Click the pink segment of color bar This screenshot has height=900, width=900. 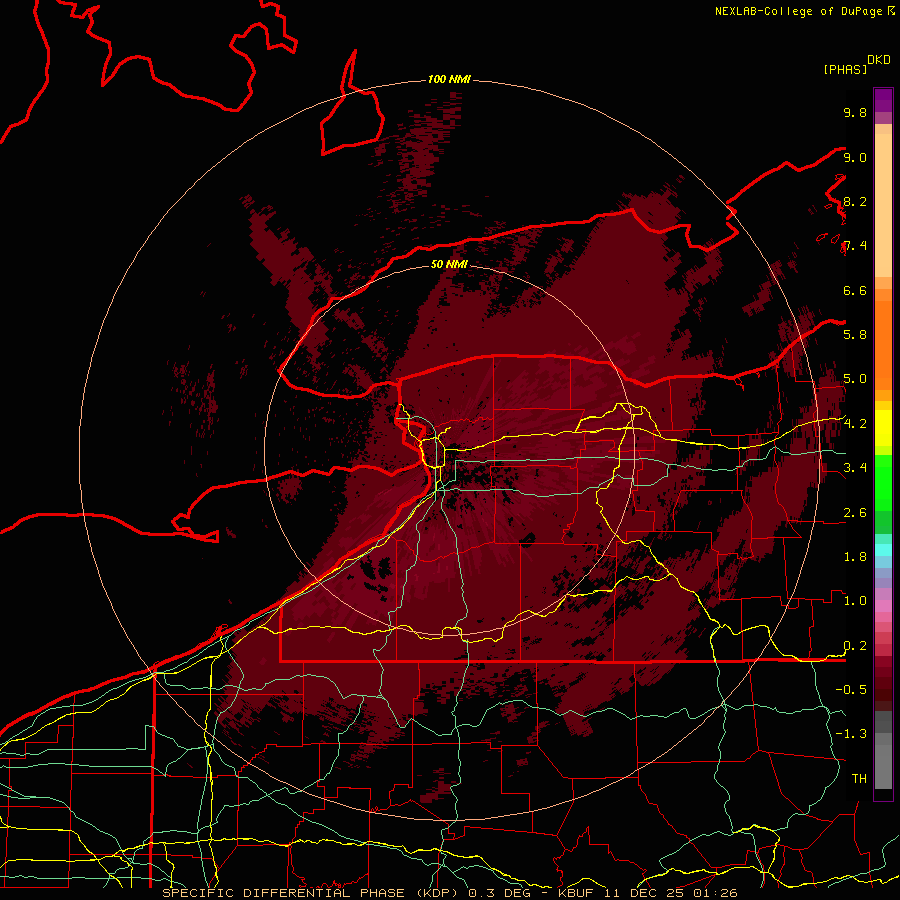[x=883, y=606]
